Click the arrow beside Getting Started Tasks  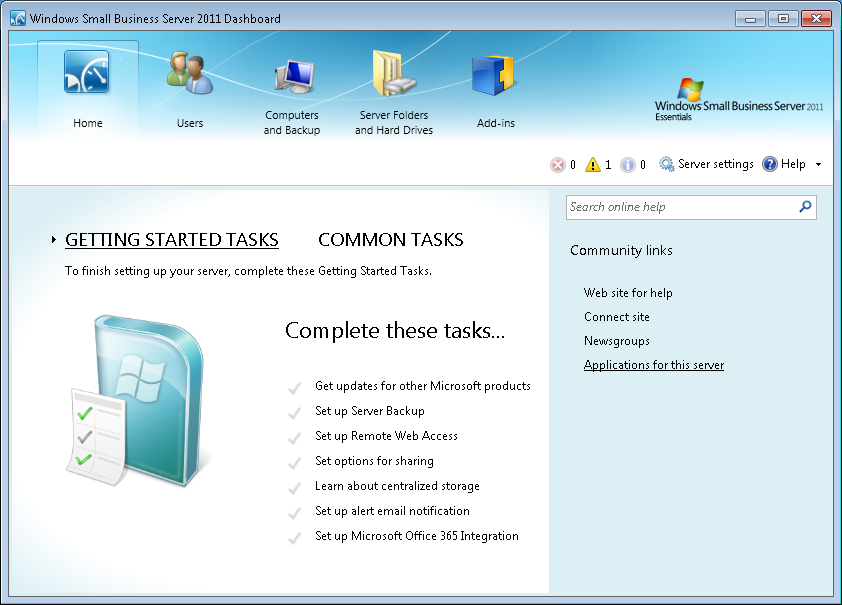54,239
